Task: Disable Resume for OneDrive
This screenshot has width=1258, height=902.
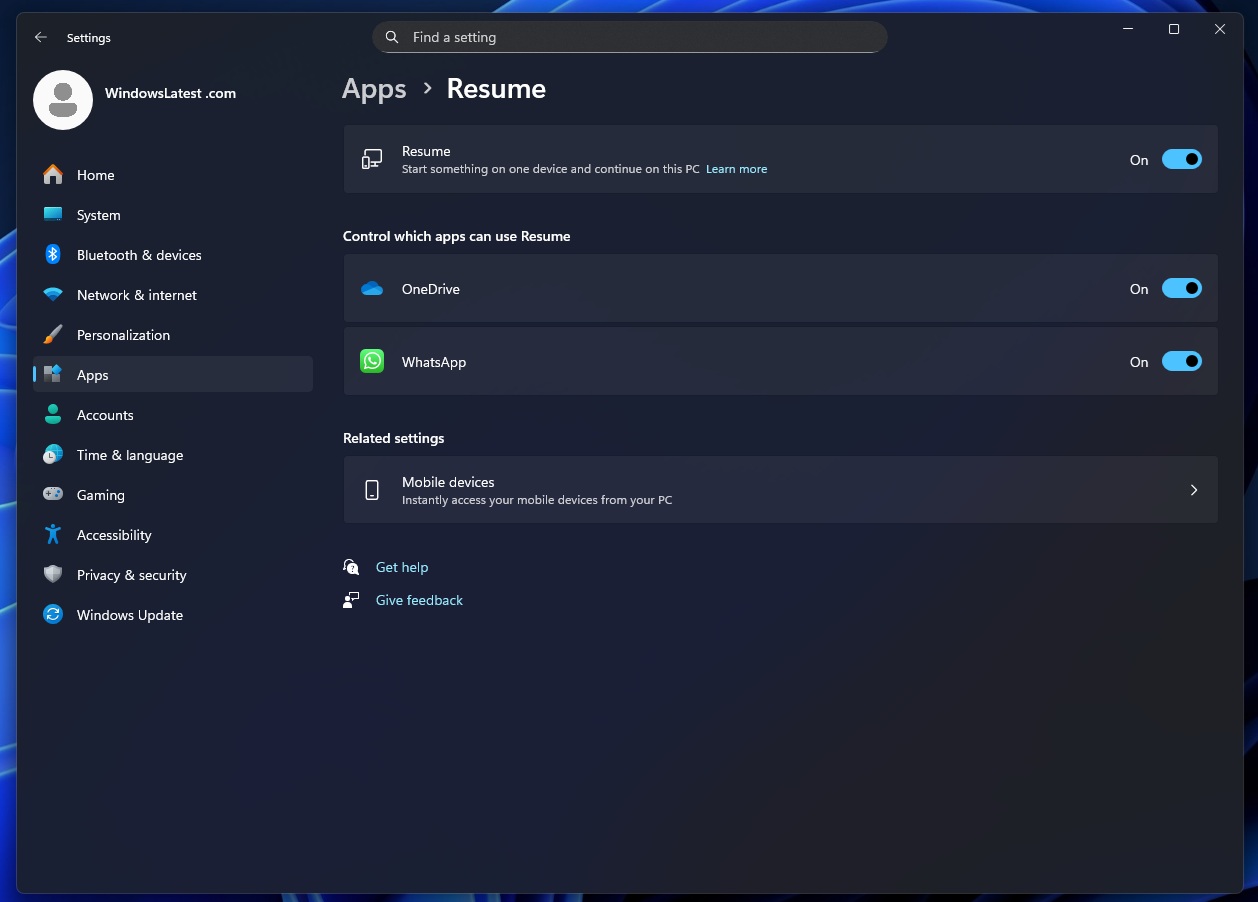Action: click(x=1181, y=288)
